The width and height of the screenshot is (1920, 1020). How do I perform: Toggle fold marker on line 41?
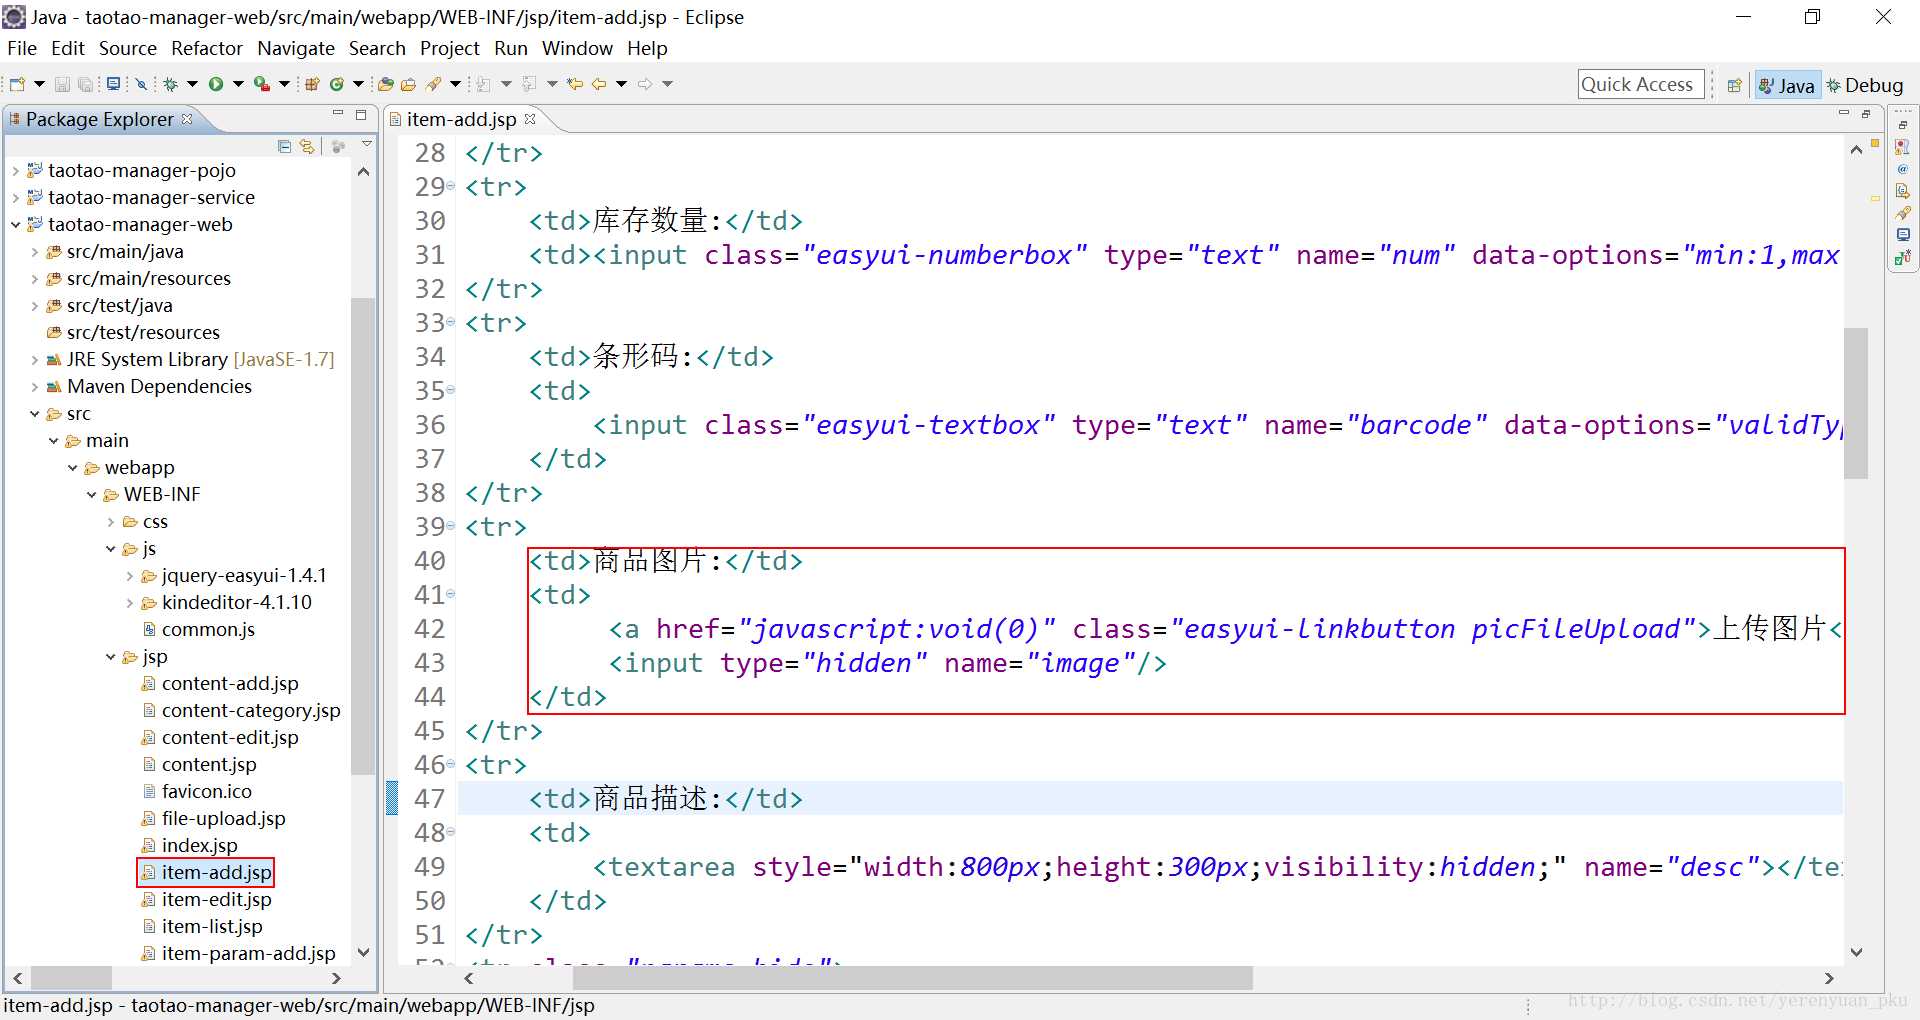(x=450, y=595)
